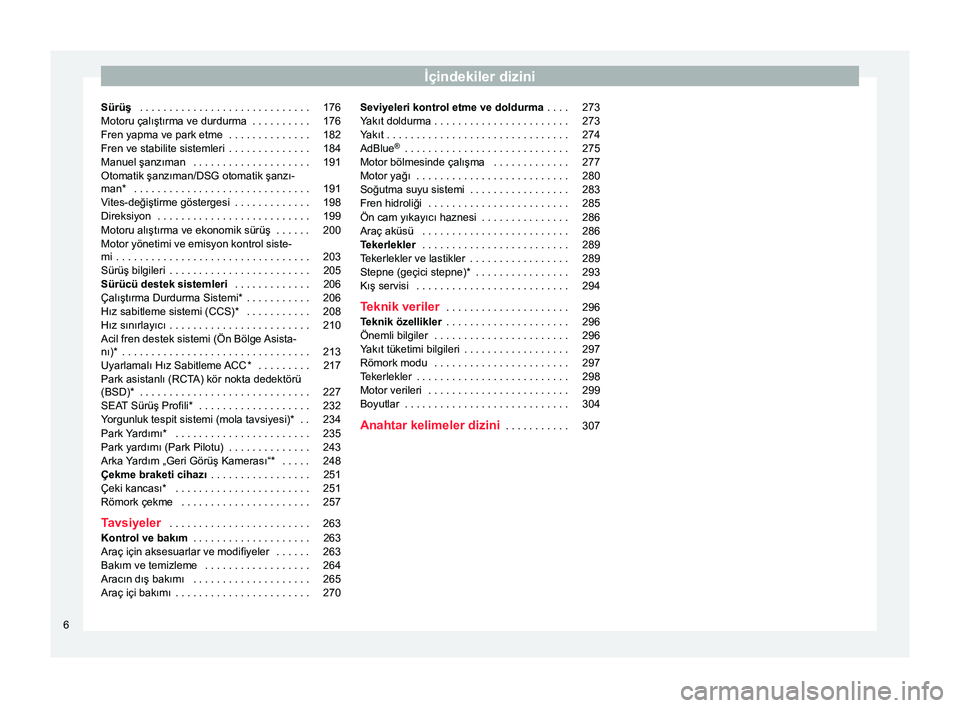Select the 'Park Yardımı*' entry
960x708 pixels.
coord(220,433)
